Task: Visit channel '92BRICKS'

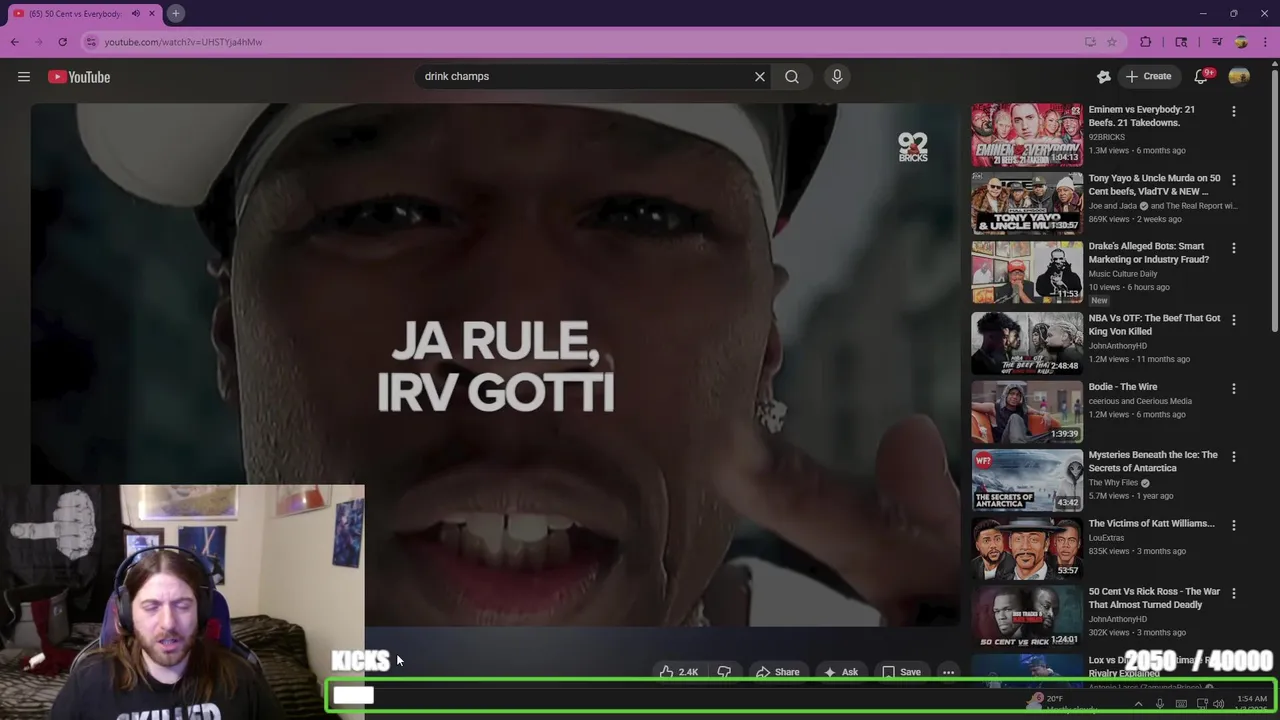Action: click(1106, 137)
